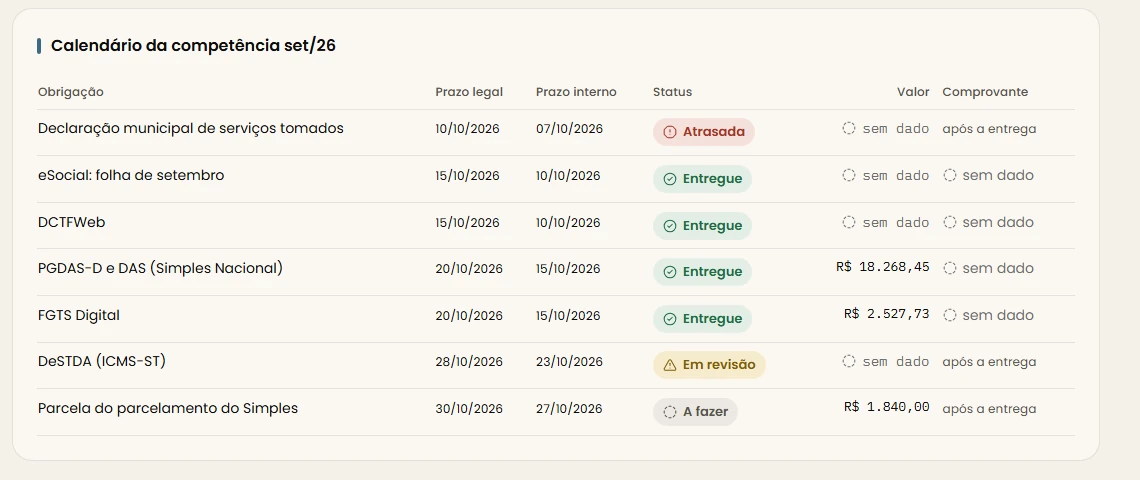Click the value R$ 2.527,73
This screenshot has width=1140, height=480.
(x=887, y=314)
